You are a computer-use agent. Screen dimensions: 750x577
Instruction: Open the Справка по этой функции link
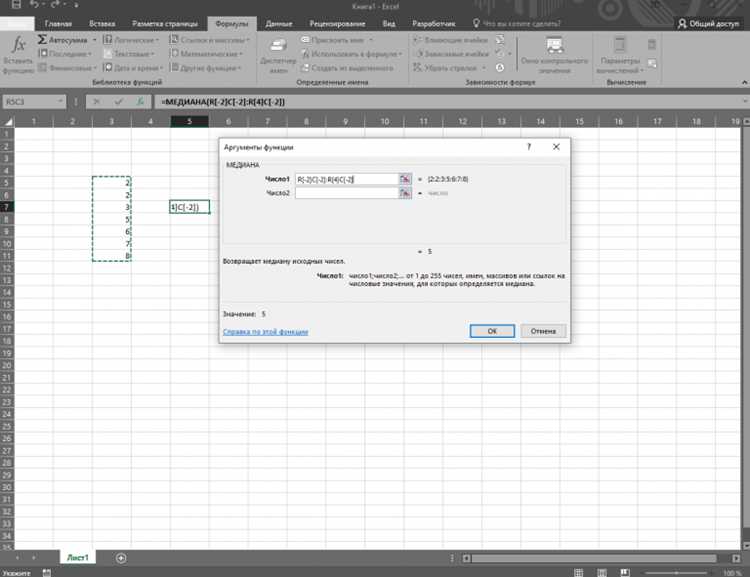tap(265, 332)
